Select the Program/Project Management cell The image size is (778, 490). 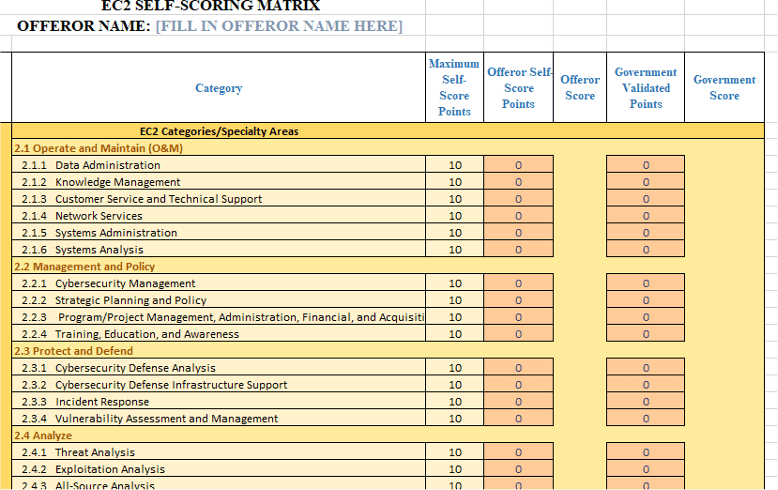pyautogui.click(x=218, y=316)
